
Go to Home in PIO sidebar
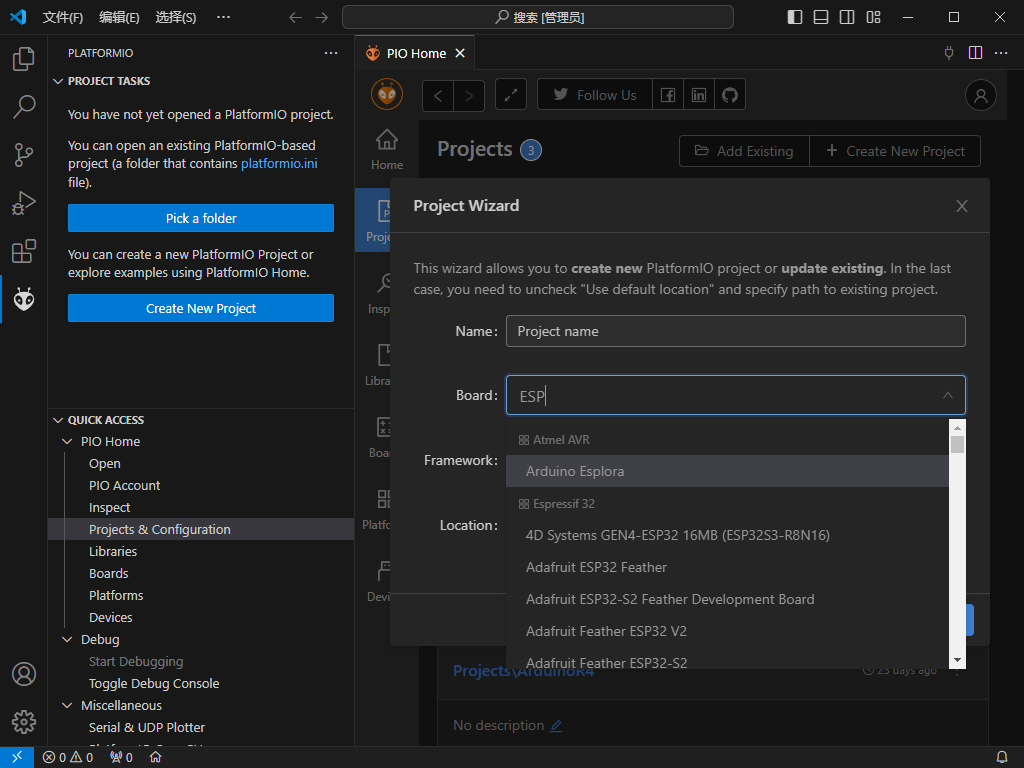[387, 150]
